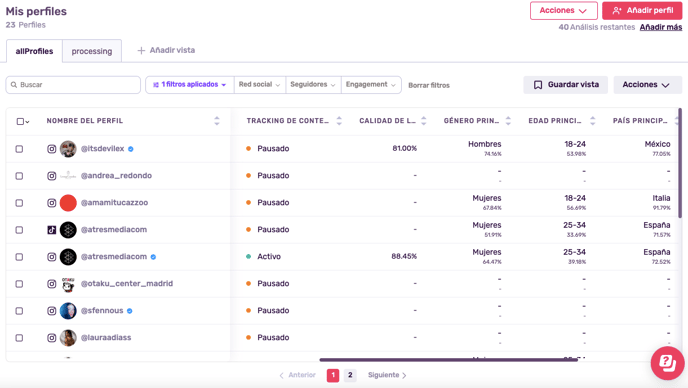Click the magnifier icon in Buscar field
This screenshot has width=688, height=388.
pyautogui.click(x=14, y=85)
